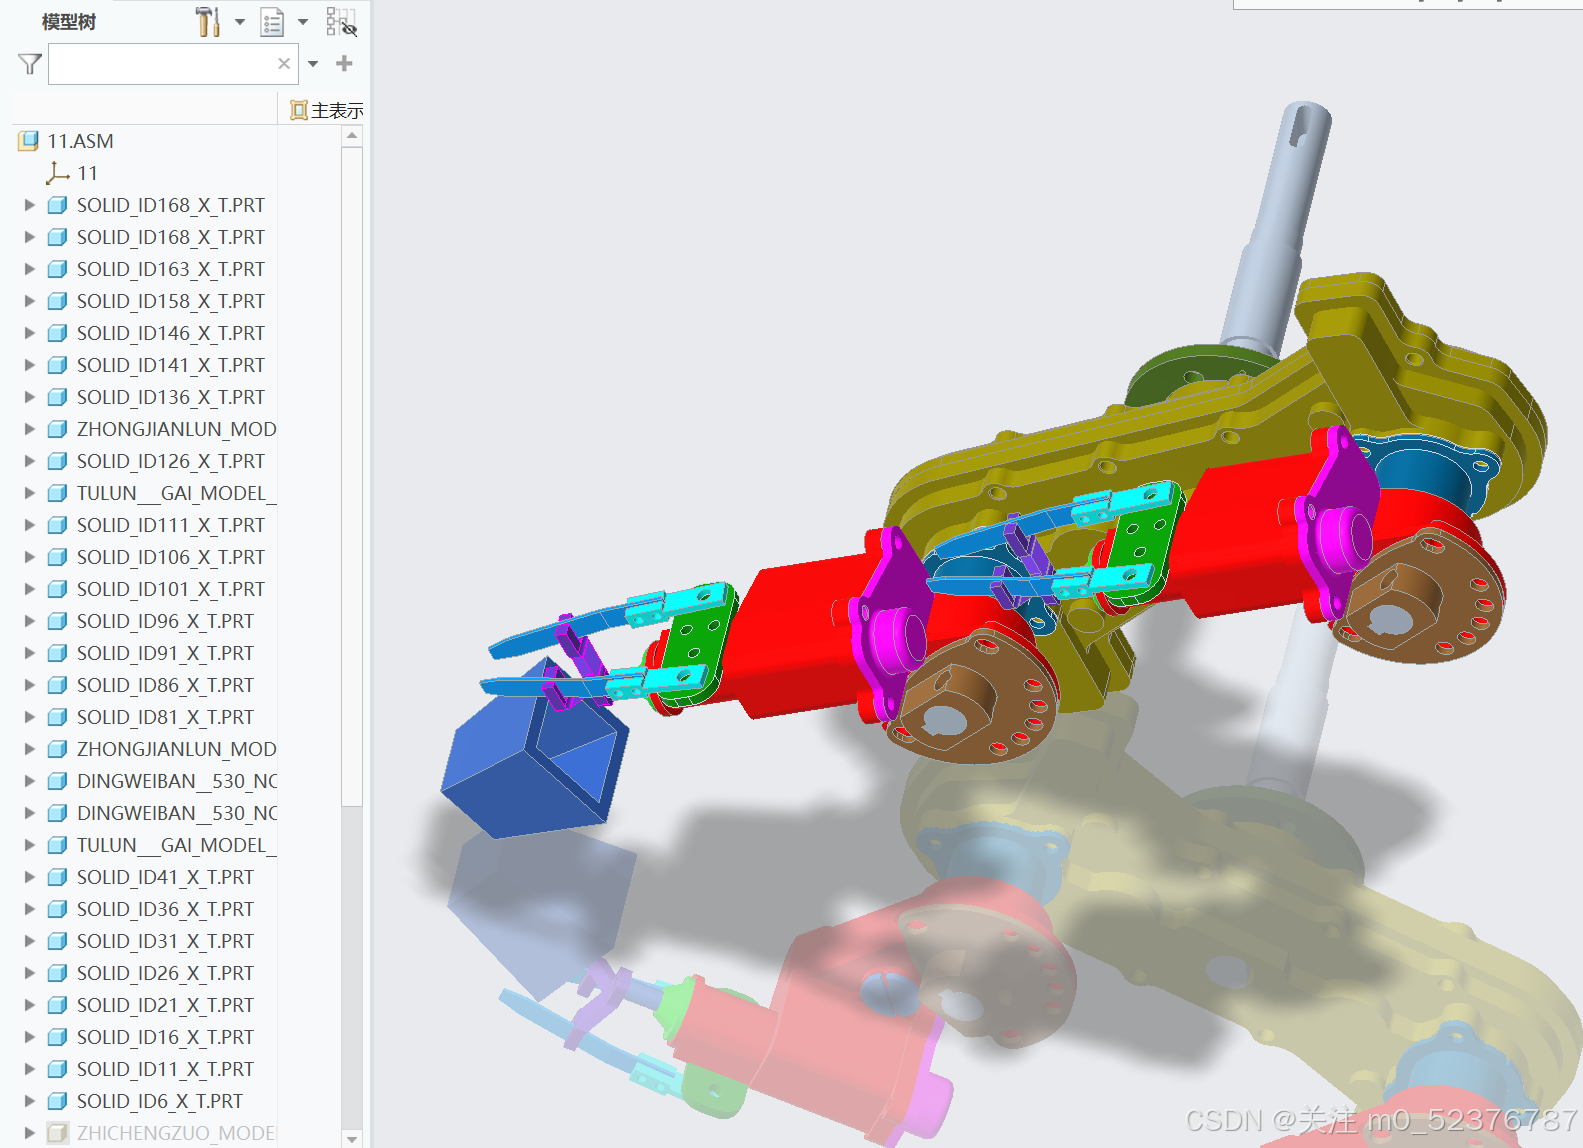
Task: Select SOLID_ID96_X_T.PRT in the tree
Action: 165,621
